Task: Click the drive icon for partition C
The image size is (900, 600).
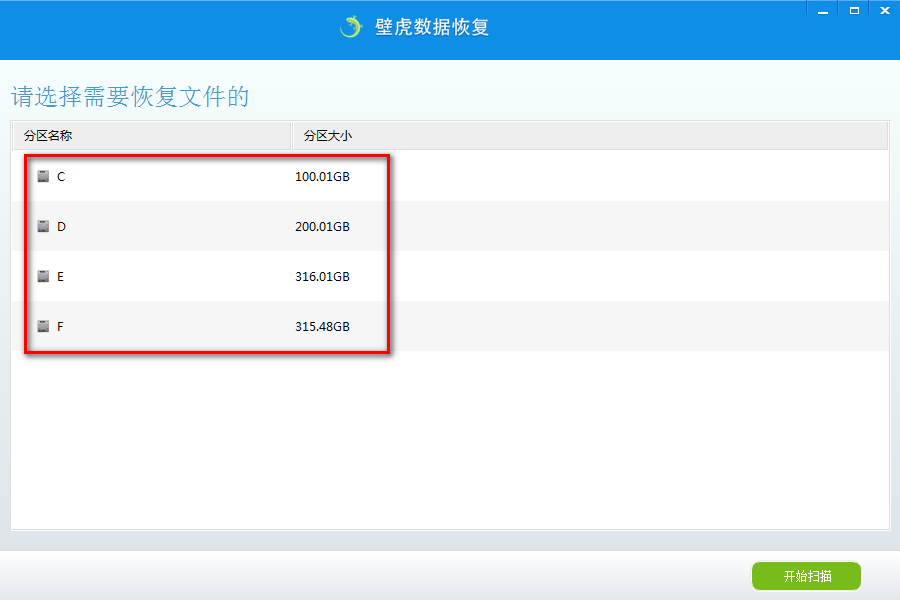Action: tap(43, 176)
